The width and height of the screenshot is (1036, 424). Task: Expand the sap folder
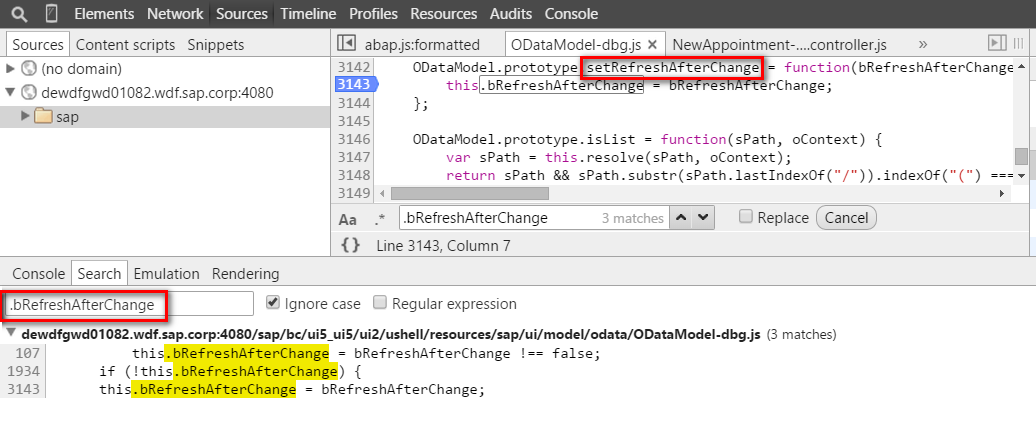click(26, 116)
